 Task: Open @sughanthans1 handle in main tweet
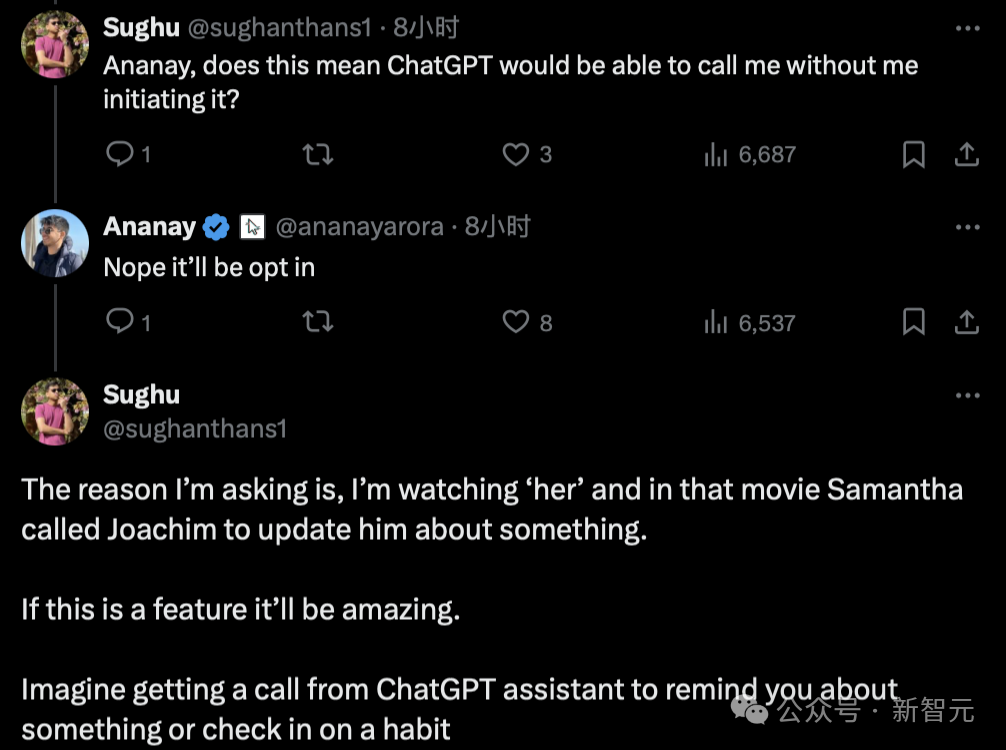(x=194, y=429)
